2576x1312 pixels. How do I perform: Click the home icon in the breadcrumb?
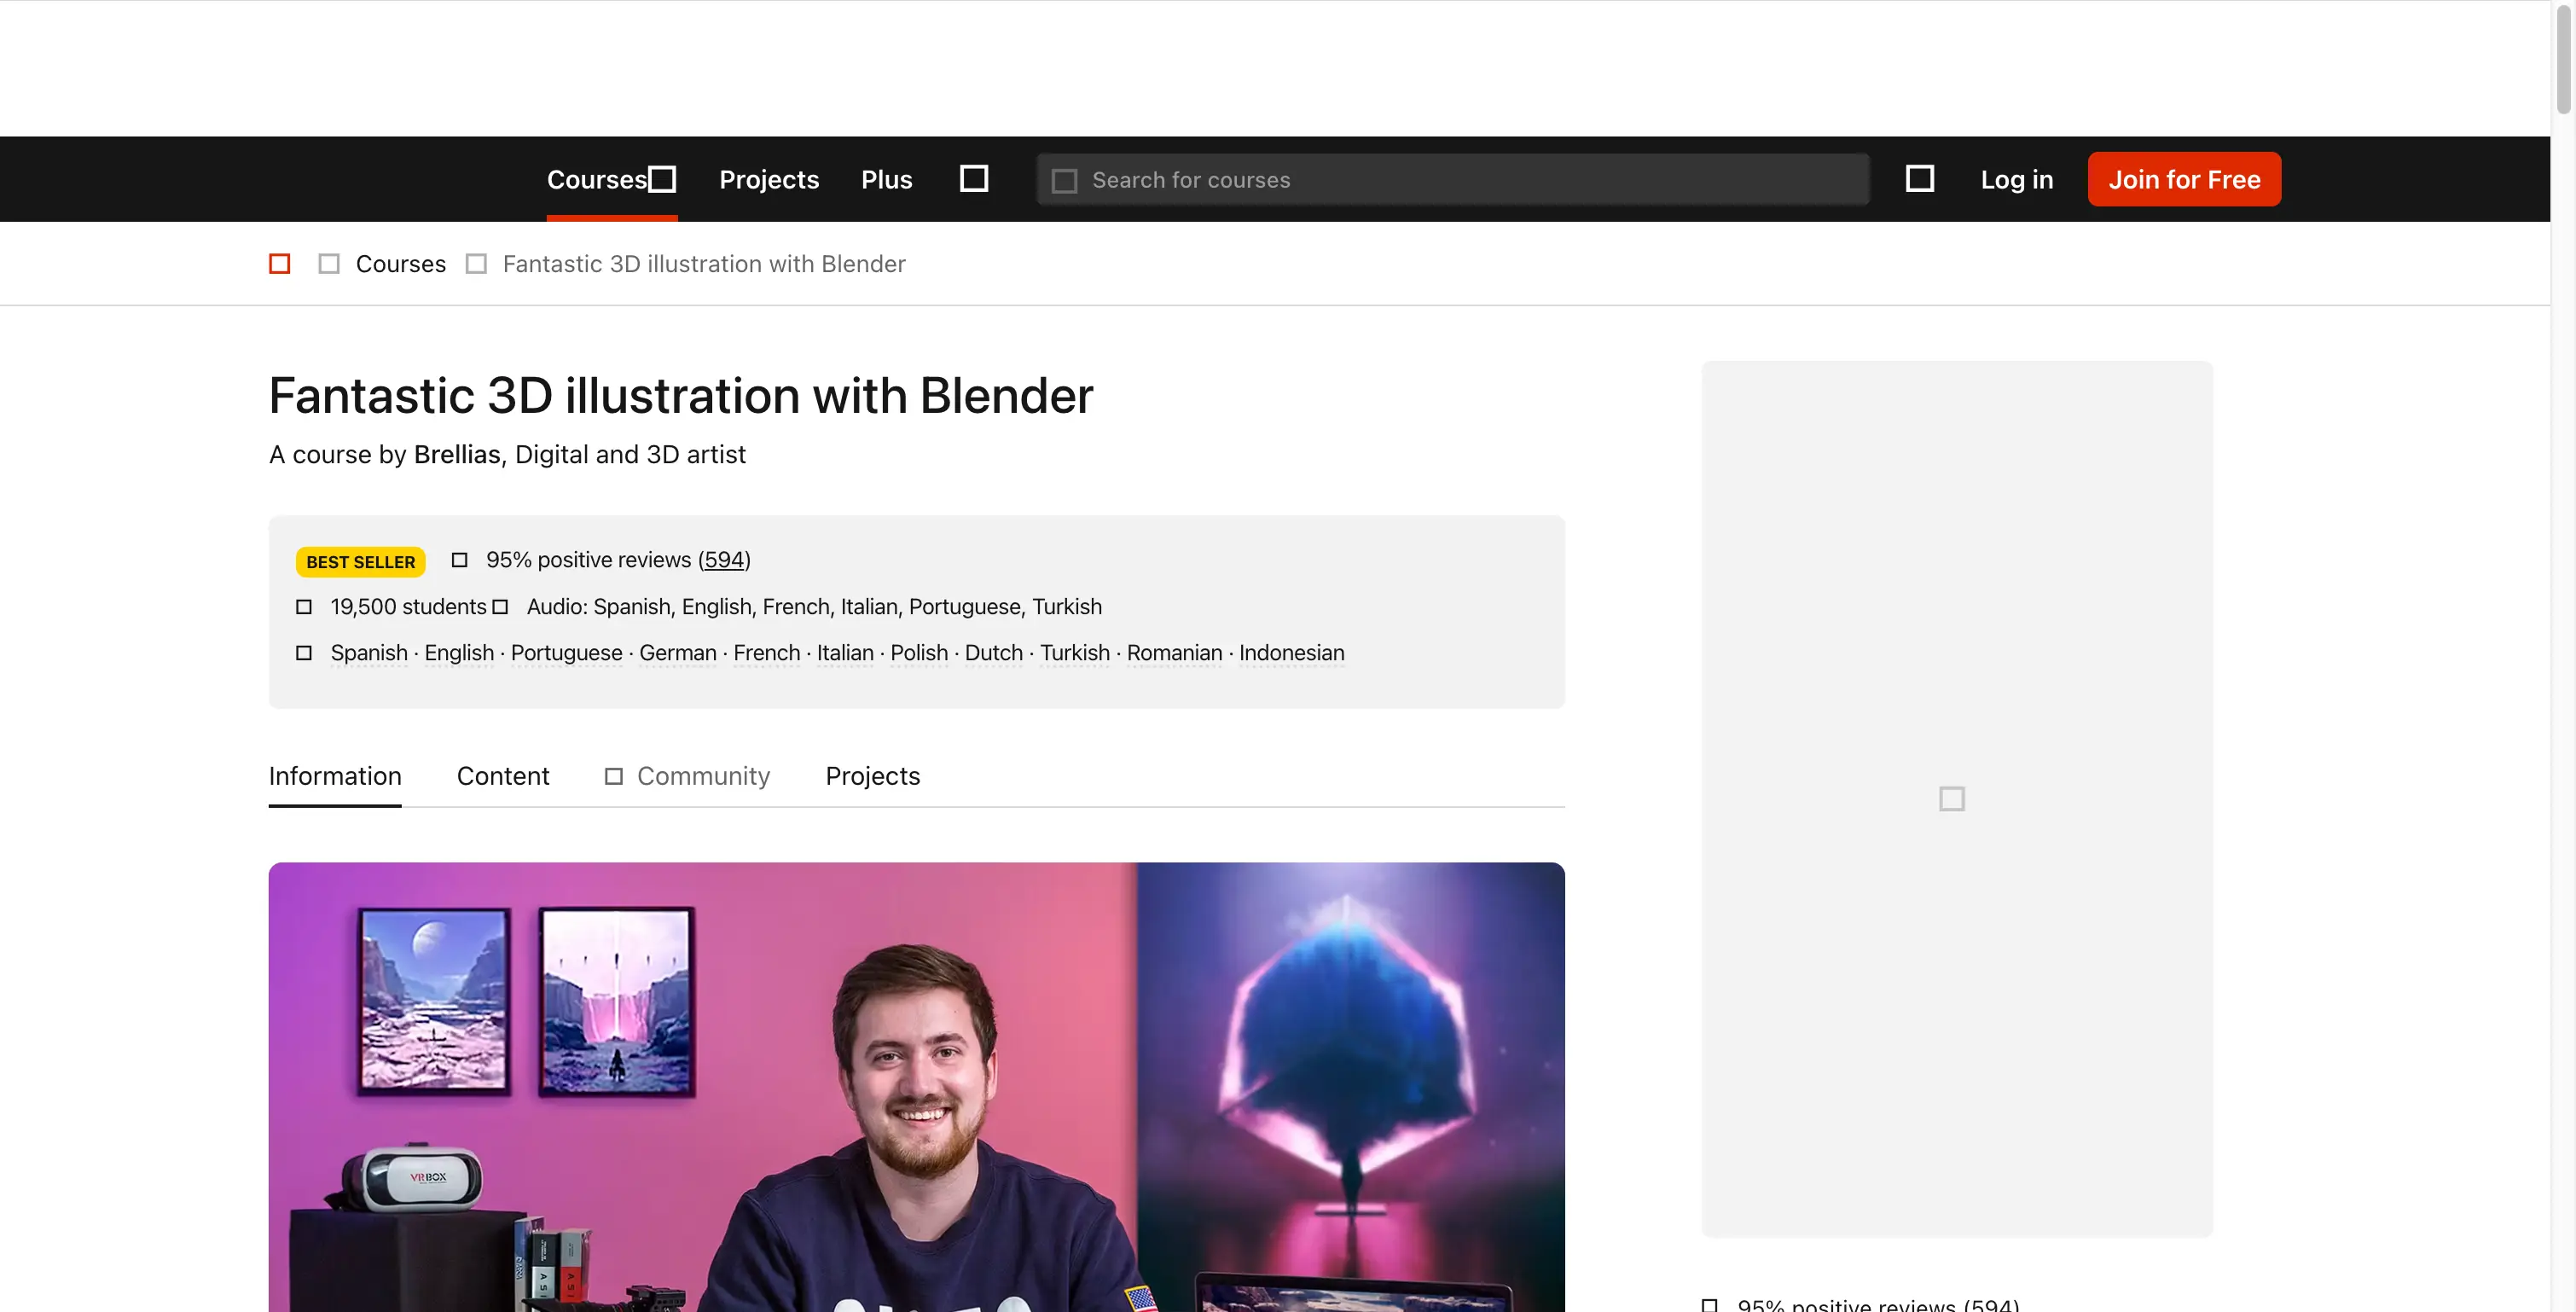pos(278,263)
